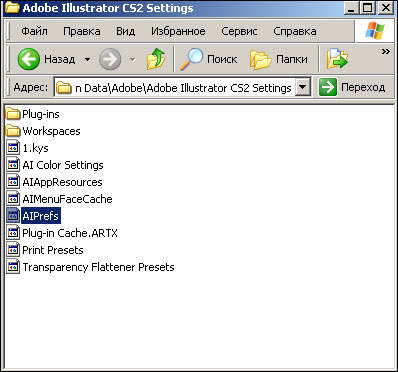Open the Plug-ins folder icon

13,114
